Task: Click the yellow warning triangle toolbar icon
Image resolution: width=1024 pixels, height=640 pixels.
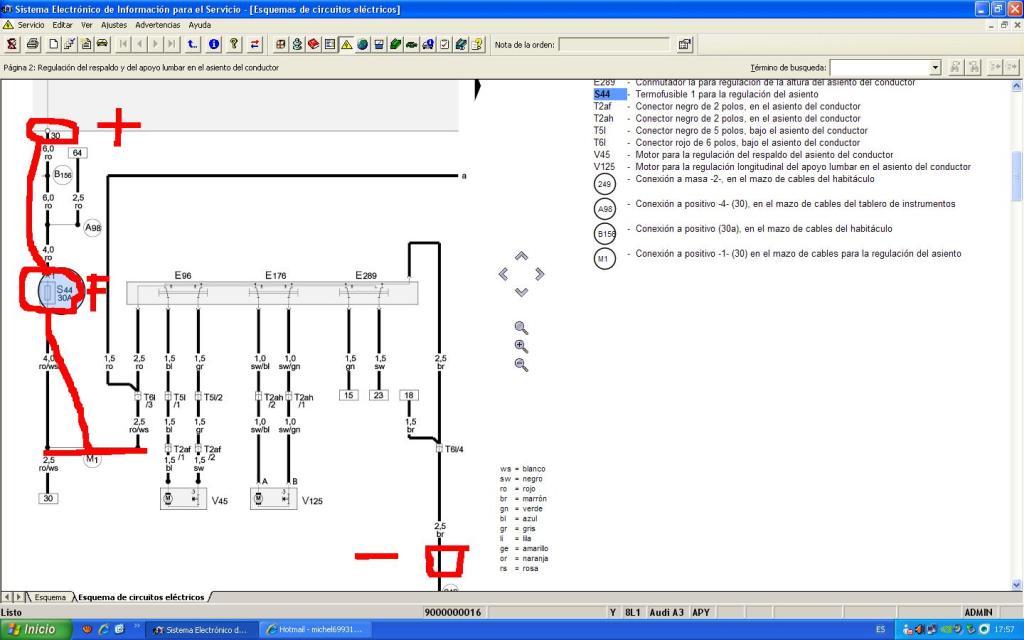Action: click(346, 44)
